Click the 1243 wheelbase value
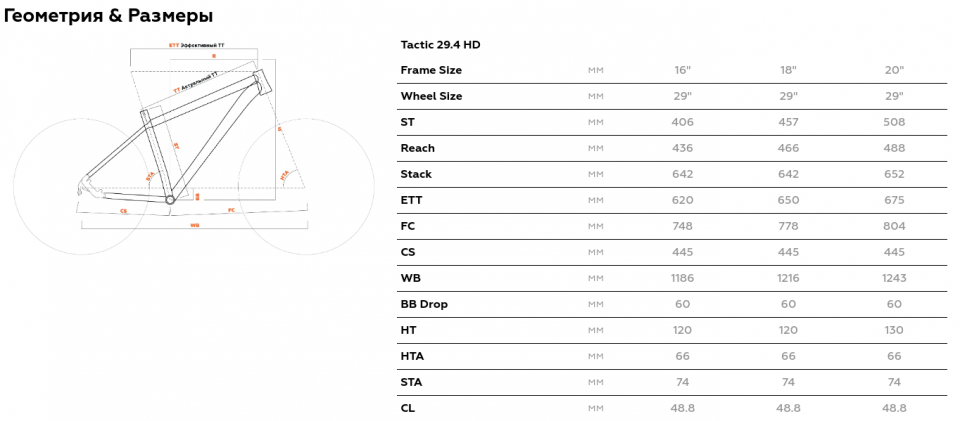The width and height of the screenshot is (960, 421). 894,278
